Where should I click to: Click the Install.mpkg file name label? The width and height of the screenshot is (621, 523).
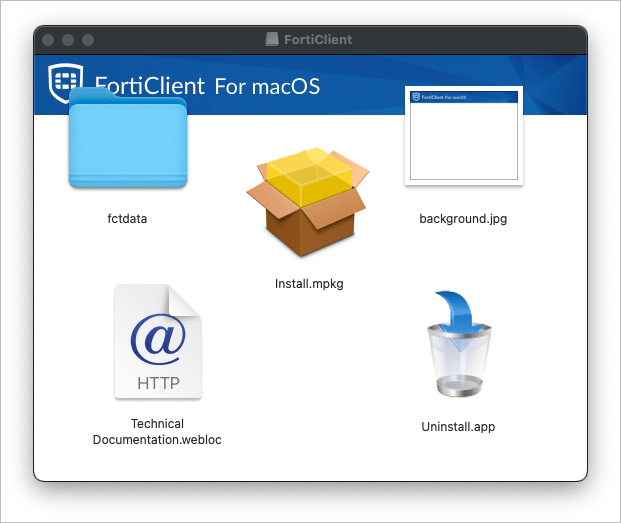coord(309,284)
